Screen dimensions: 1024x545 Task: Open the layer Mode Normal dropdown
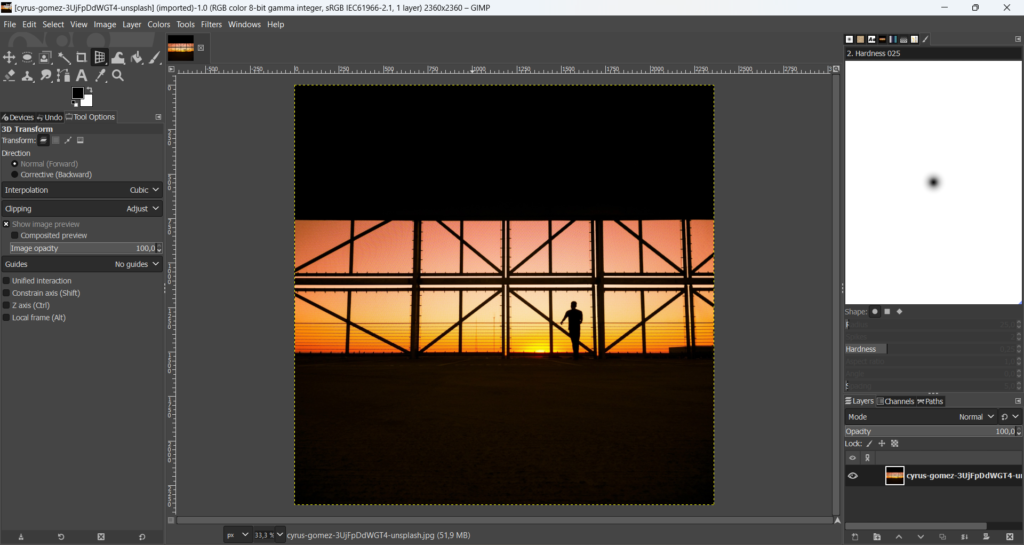[976, 417]
